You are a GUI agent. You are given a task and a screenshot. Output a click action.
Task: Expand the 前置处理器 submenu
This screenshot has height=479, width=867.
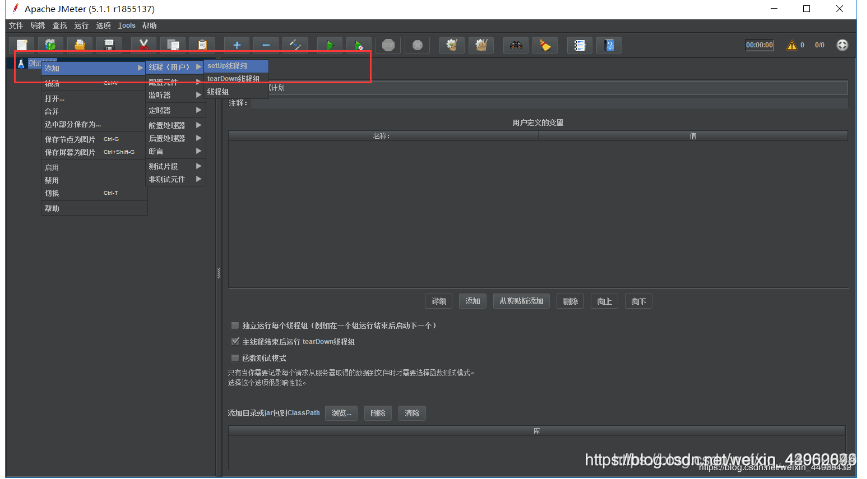click(x=175, y=125)
